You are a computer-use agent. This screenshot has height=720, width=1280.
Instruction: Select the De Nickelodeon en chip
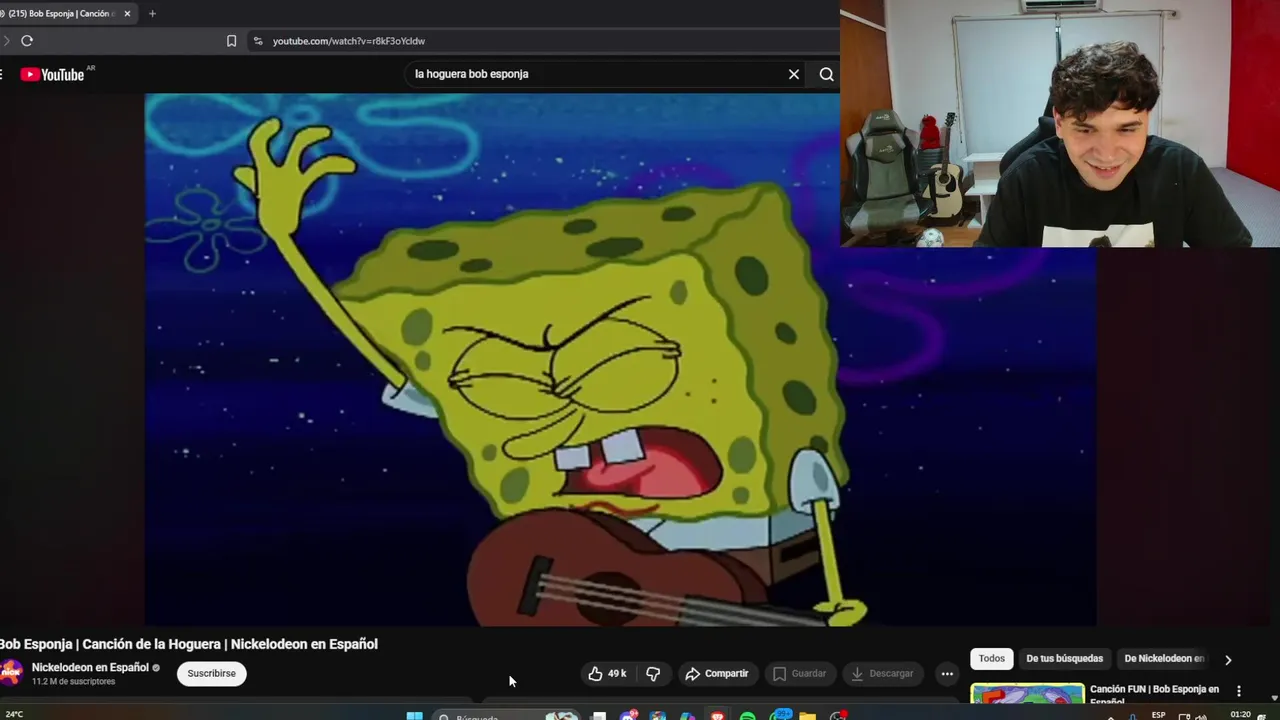point(1164,658)
